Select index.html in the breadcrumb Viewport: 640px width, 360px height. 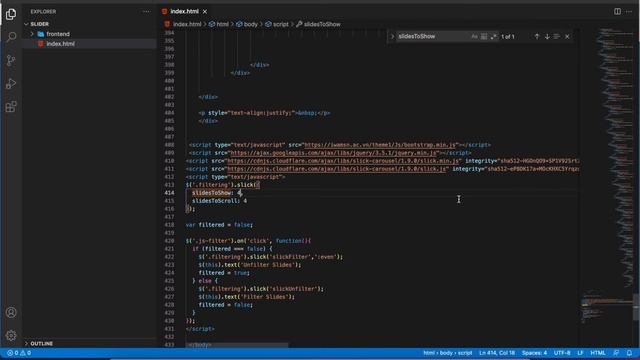pyautogui.click(x=187, y=24)
